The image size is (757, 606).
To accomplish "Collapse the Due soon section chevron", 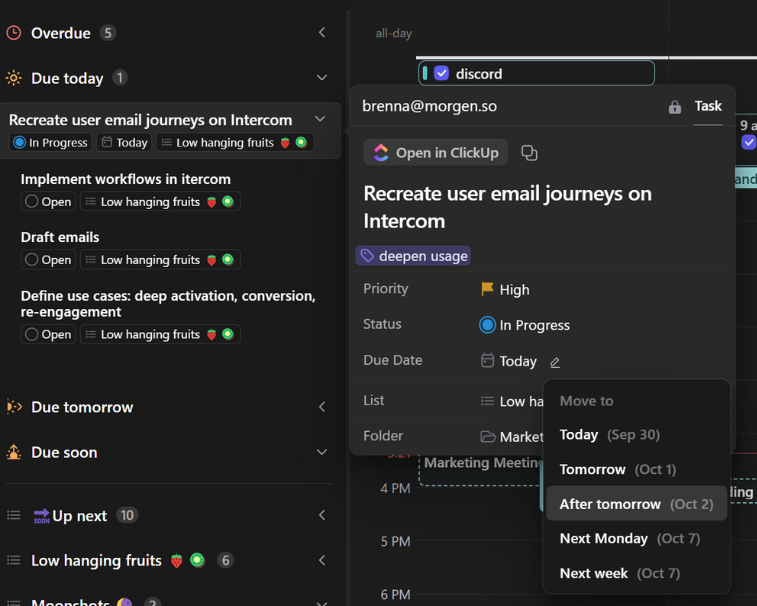I will 322,452.
